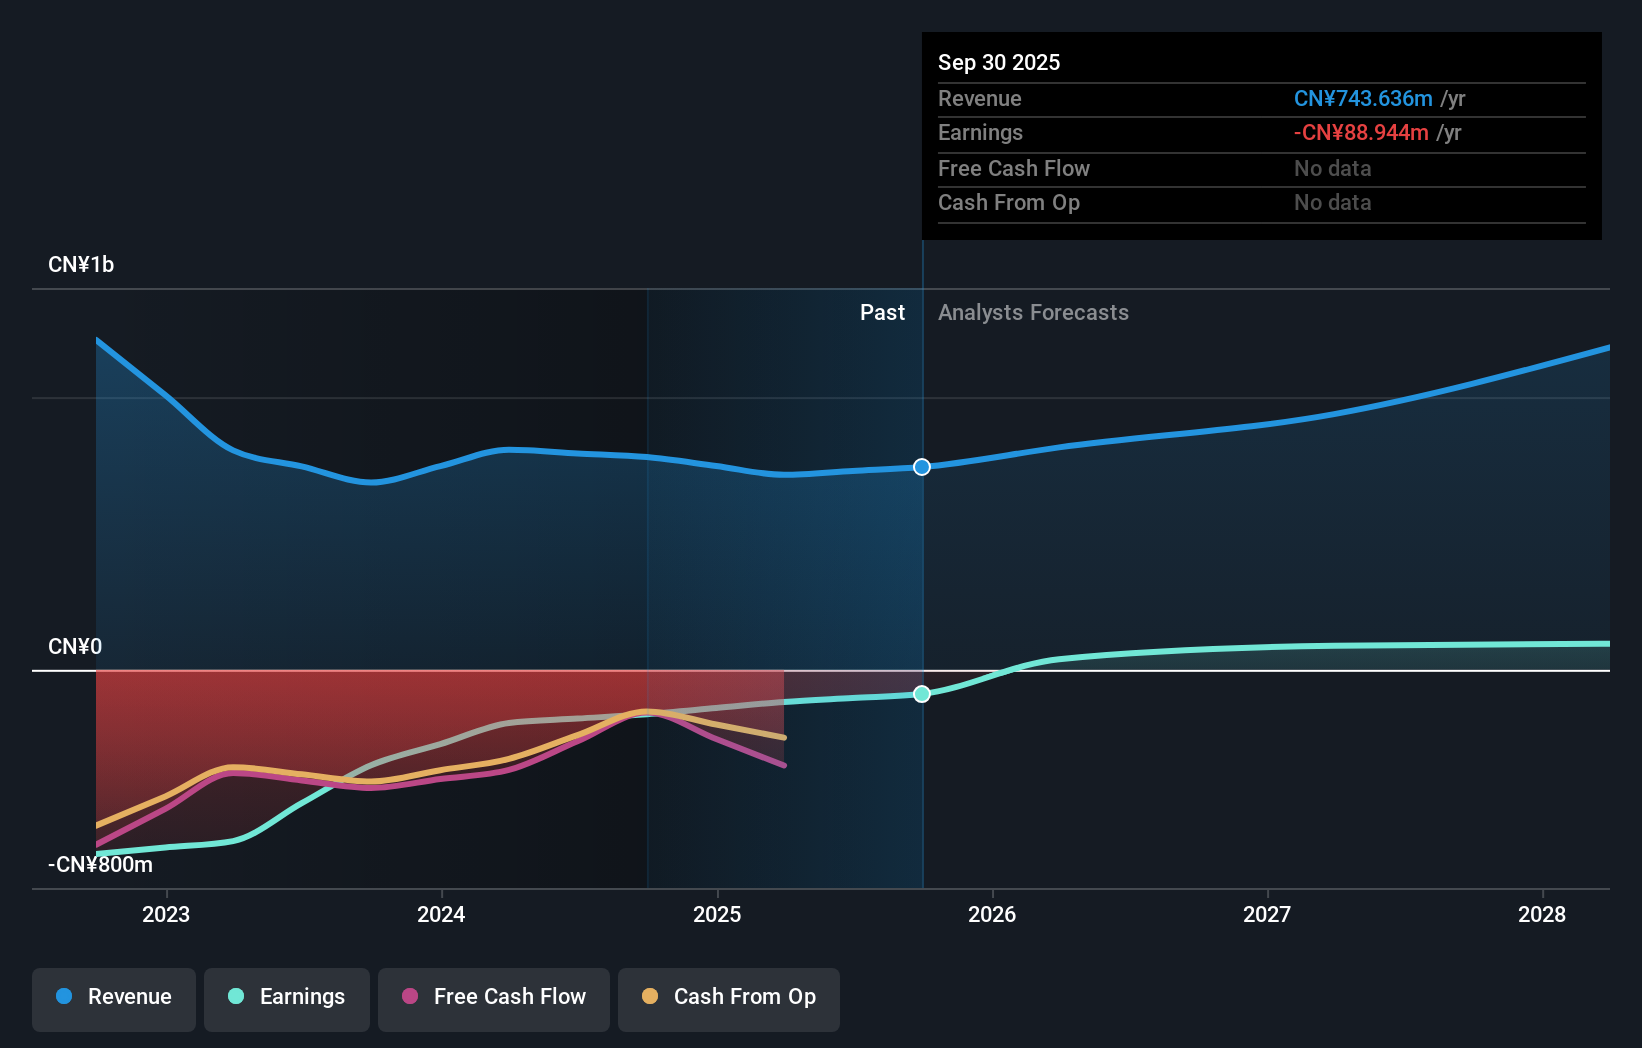
Task: Click the 2027 axis label on the timeline
Action: 1267,914
